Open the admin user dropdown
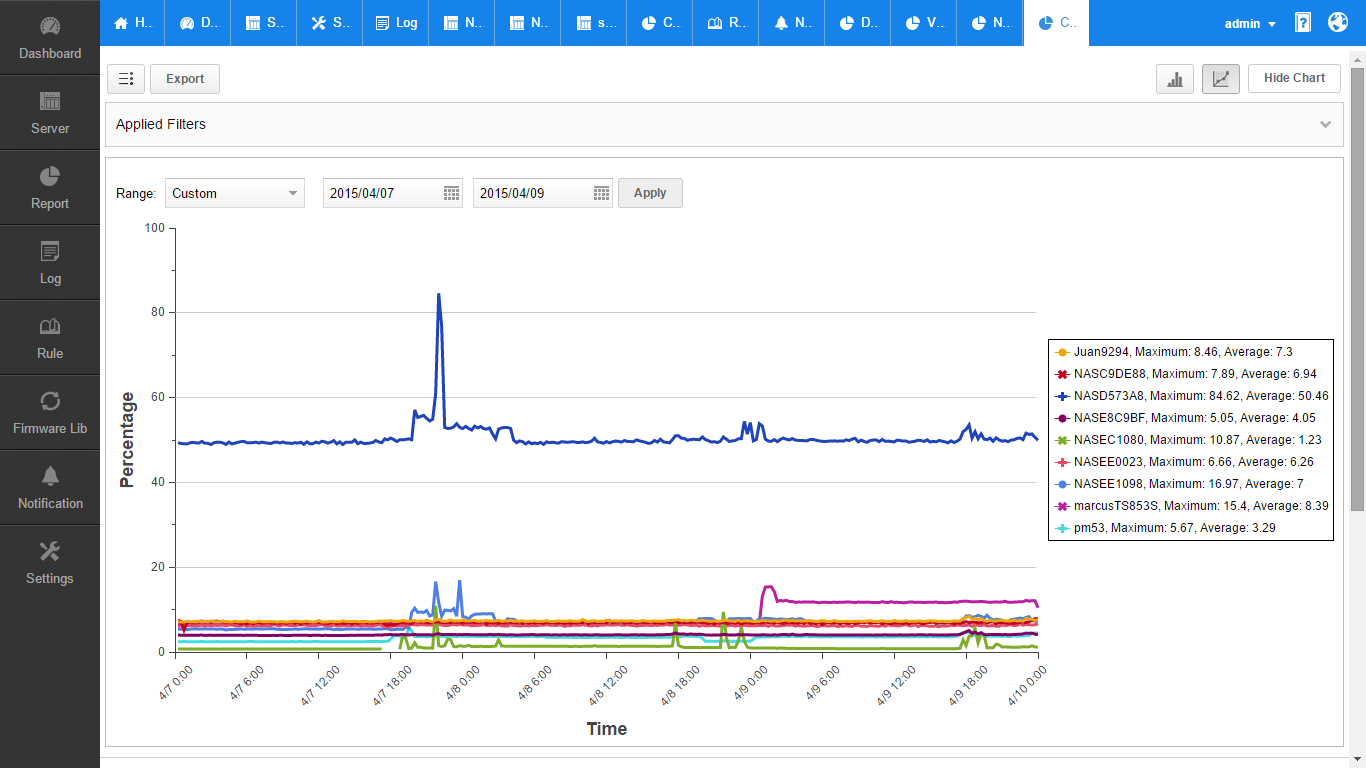The width and height of the screenshot is (1366, 768). tap(1250, 23)
